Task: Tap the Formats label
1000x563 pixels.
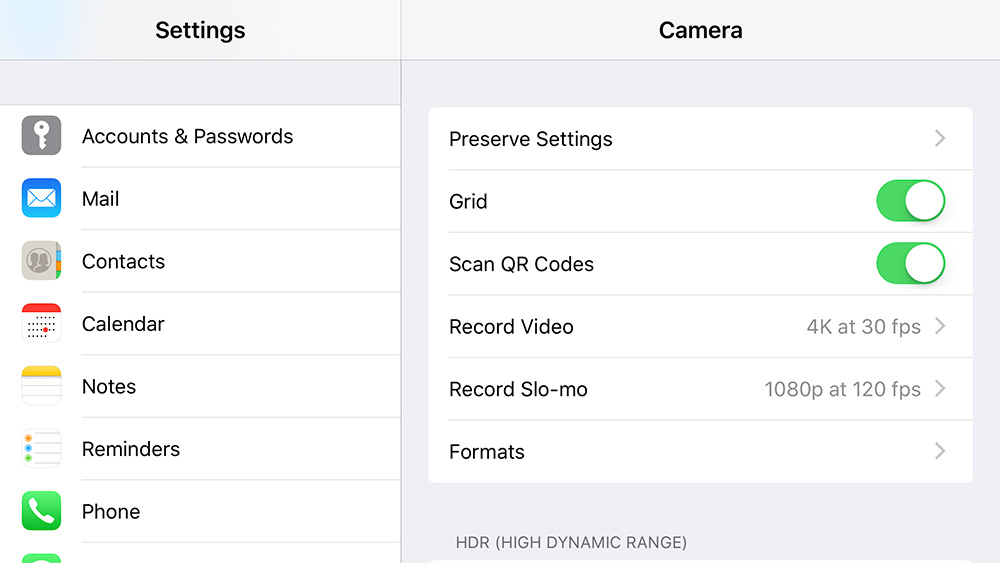Action: (x=487, y=451)
